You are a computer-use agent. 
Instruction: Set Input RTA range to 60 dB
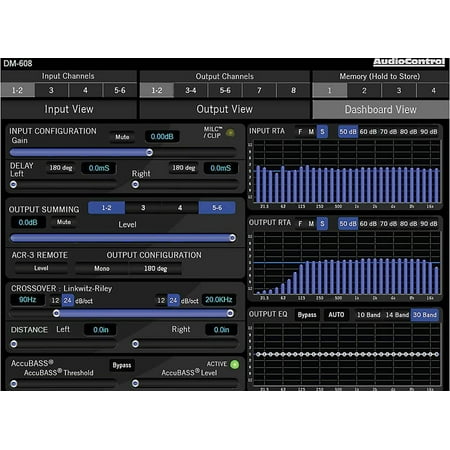coord(368,132)
